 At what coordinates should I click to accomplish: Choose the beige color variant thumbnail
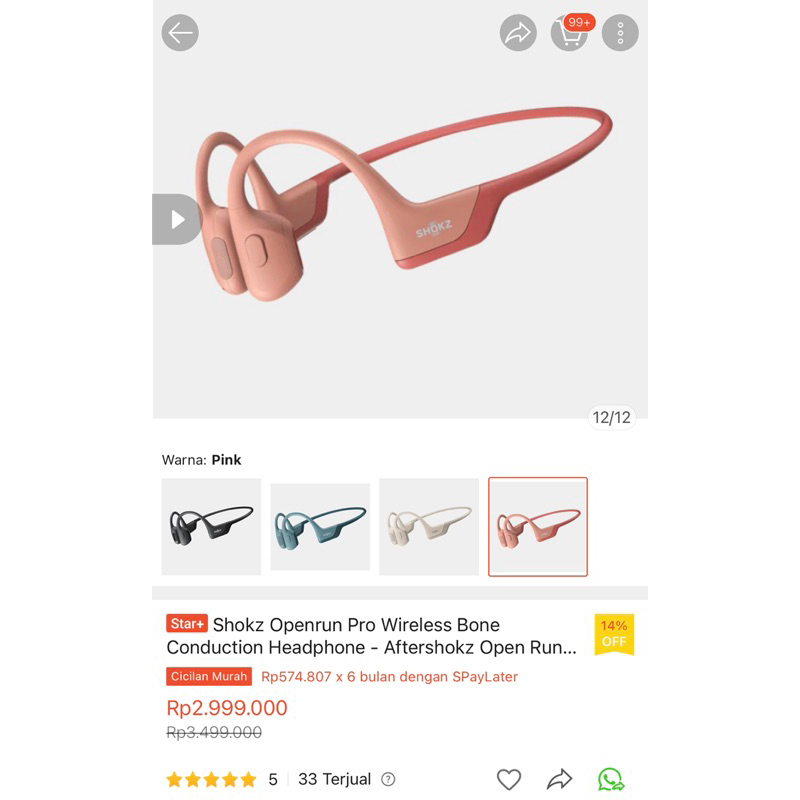coord(429,527)
